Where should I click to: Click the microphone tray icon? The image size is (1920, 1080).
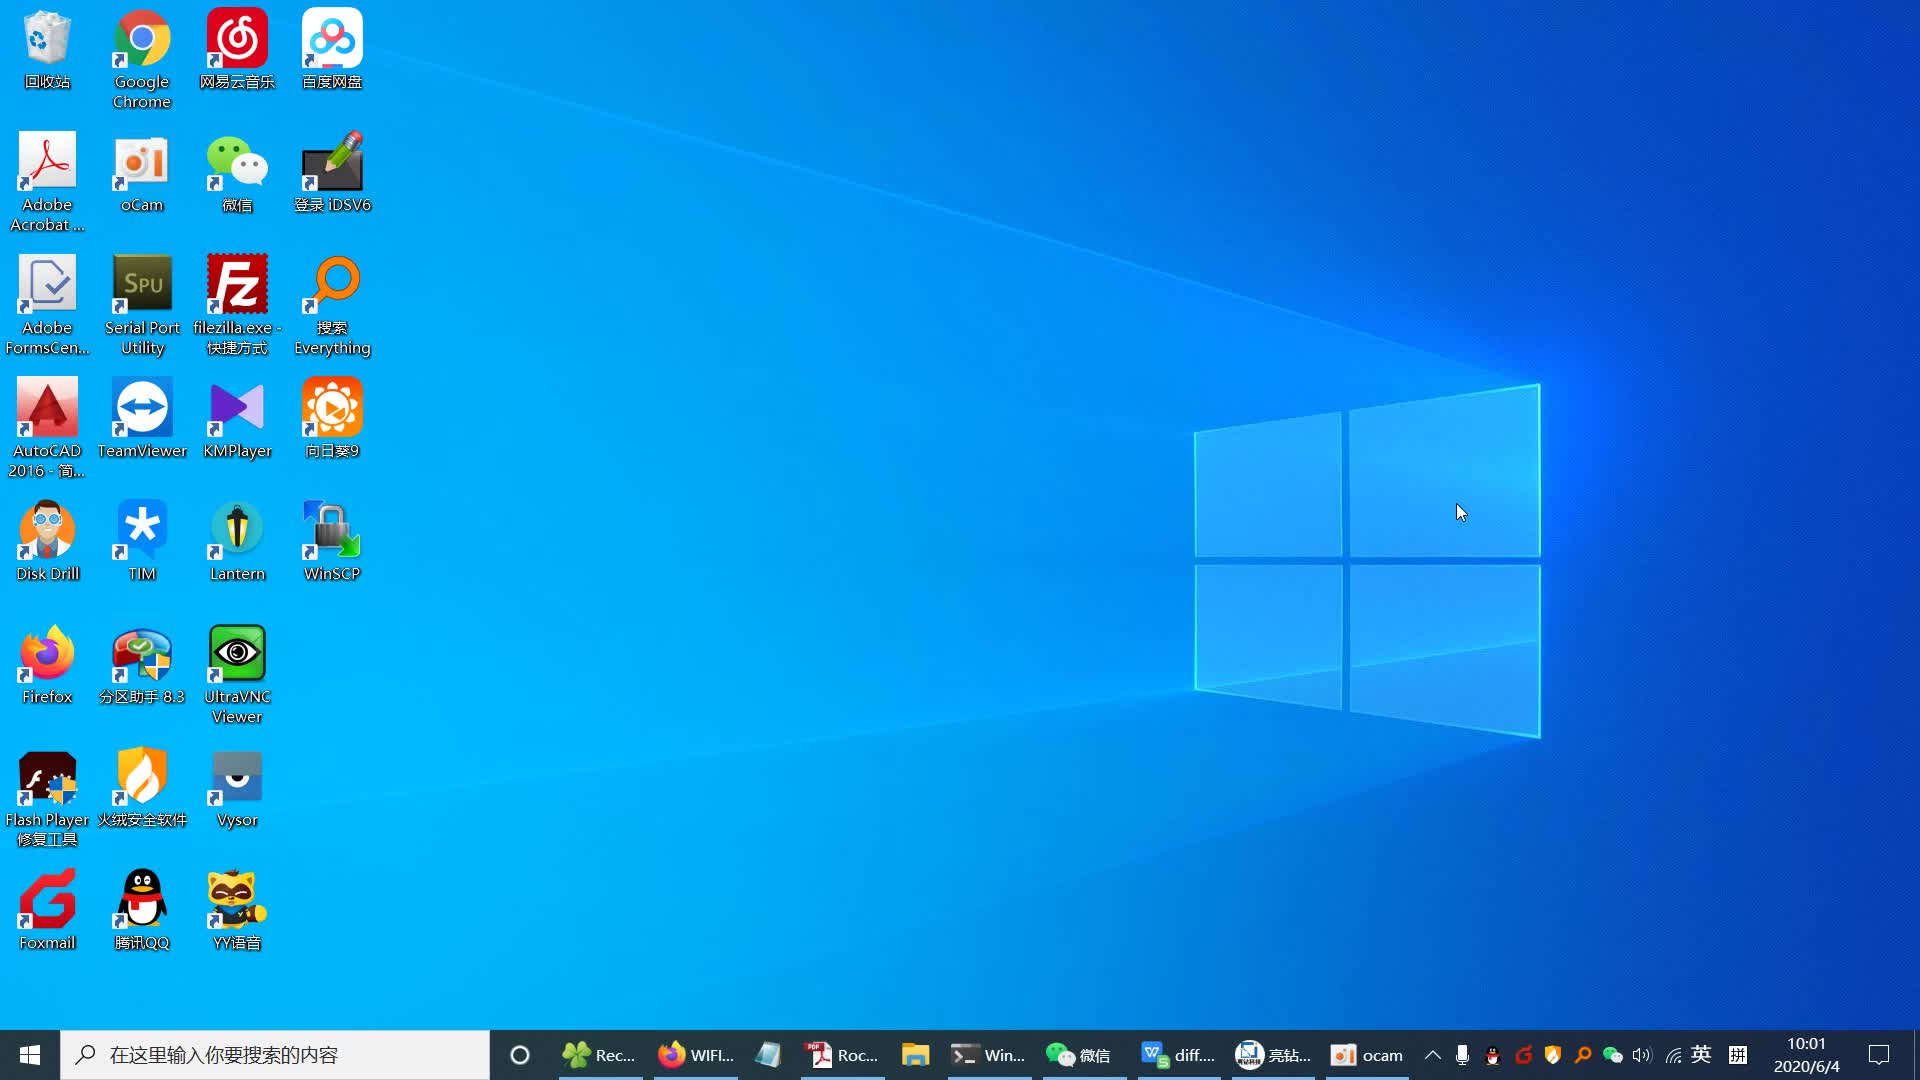[x=1462, y=1055]
